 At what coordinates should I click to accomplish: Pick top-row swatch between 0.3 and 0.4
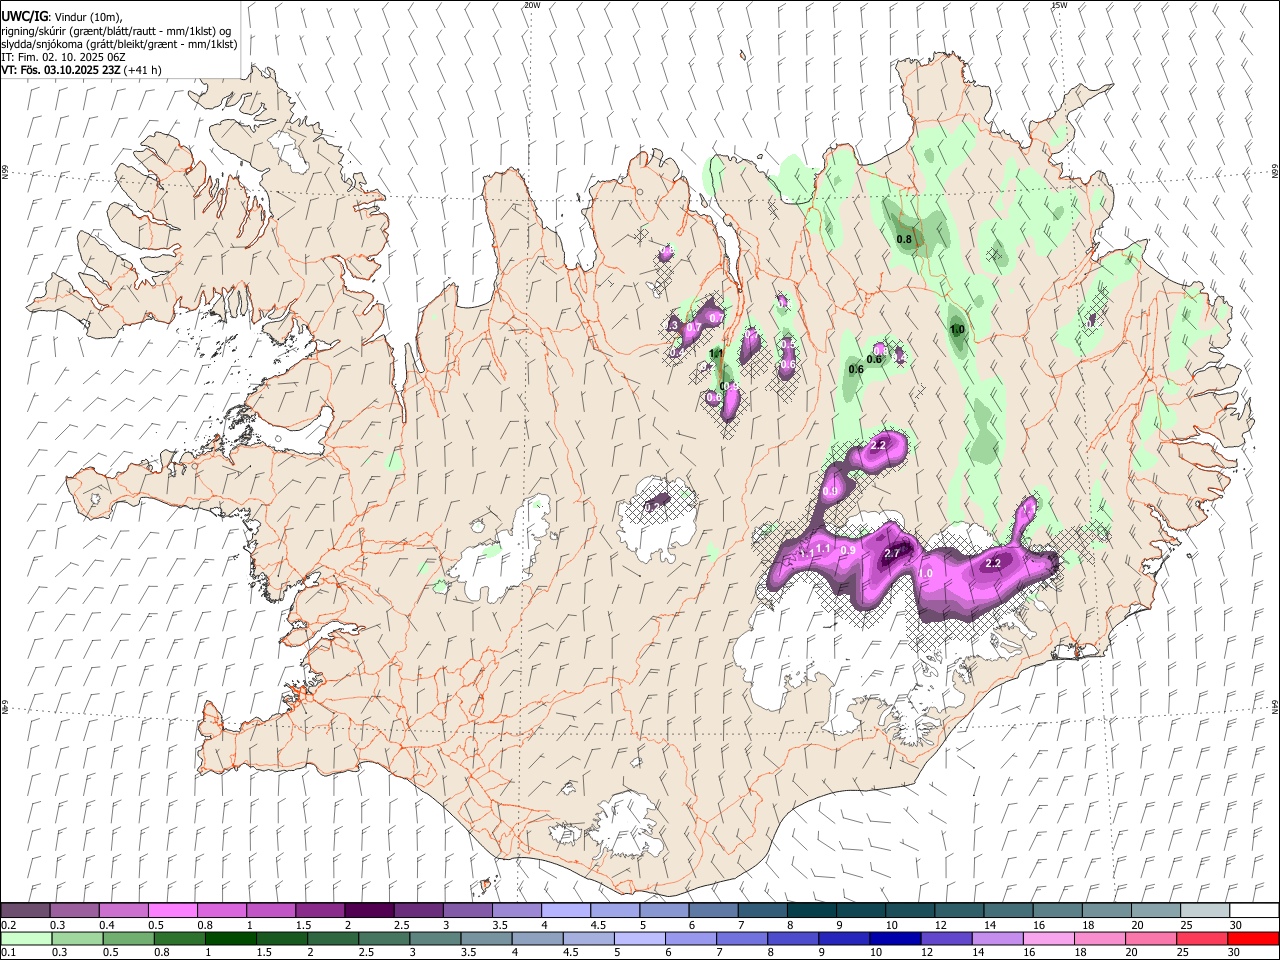coord(74,911)
